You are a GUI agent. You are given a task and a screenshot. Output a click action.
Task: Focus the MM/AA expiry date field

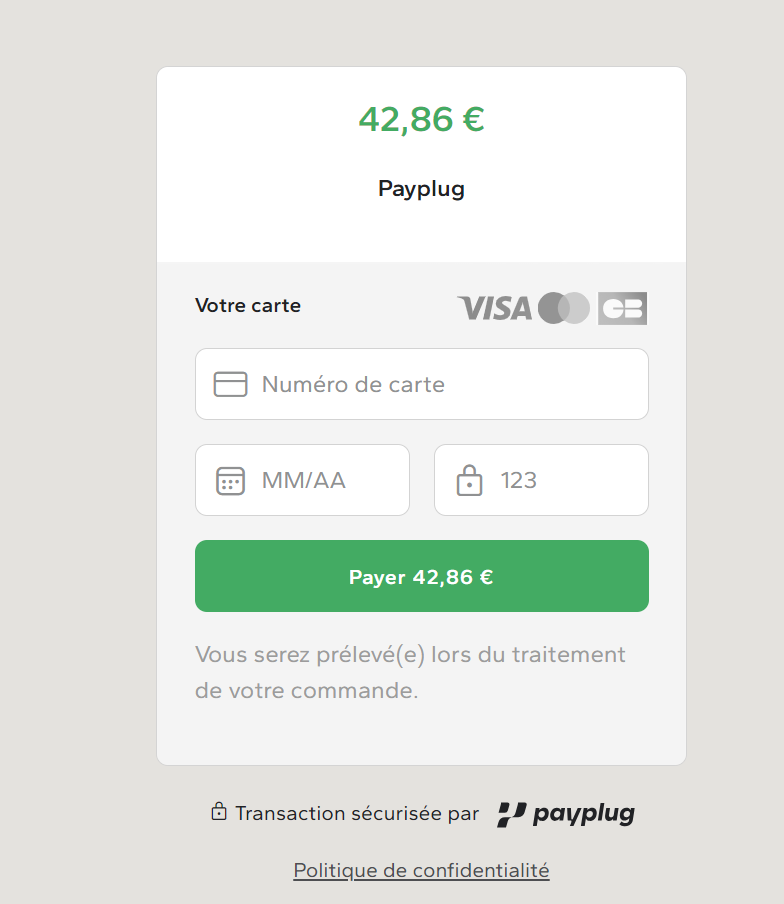tap(303, 480)
